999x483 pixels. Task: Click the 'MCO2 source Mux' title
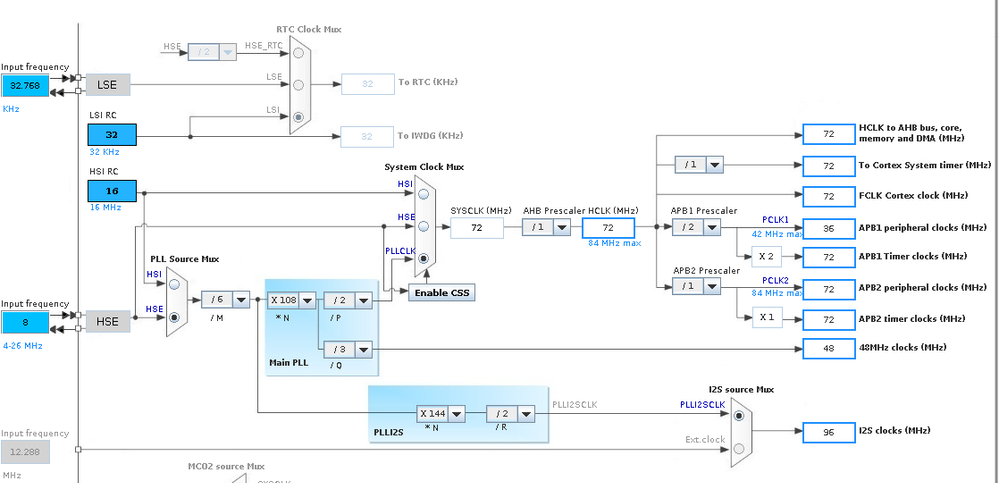point(226,466)
